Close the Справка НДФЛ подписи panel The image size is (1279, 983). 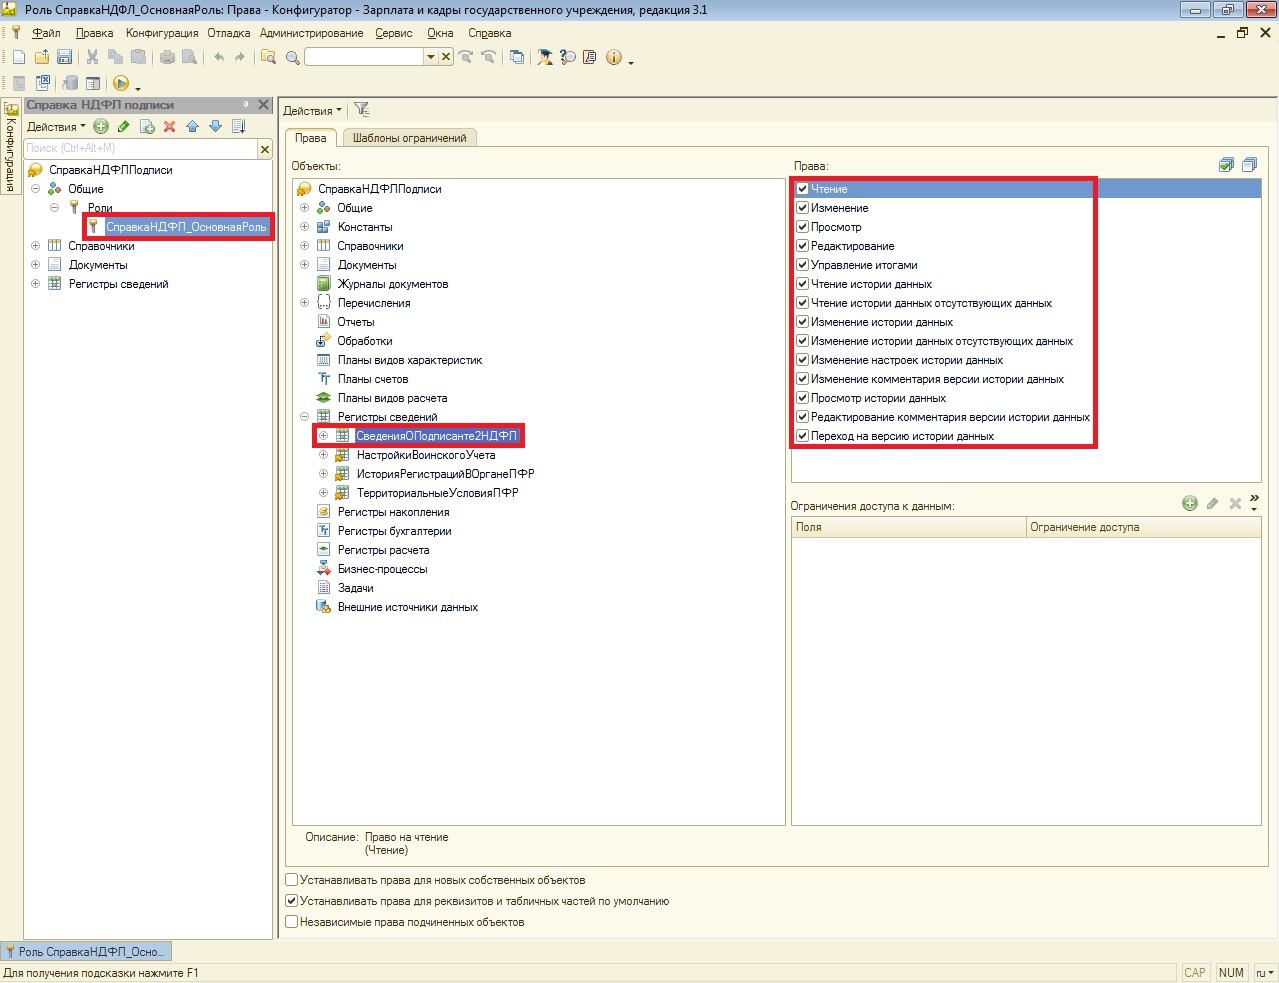pos(264,104)
